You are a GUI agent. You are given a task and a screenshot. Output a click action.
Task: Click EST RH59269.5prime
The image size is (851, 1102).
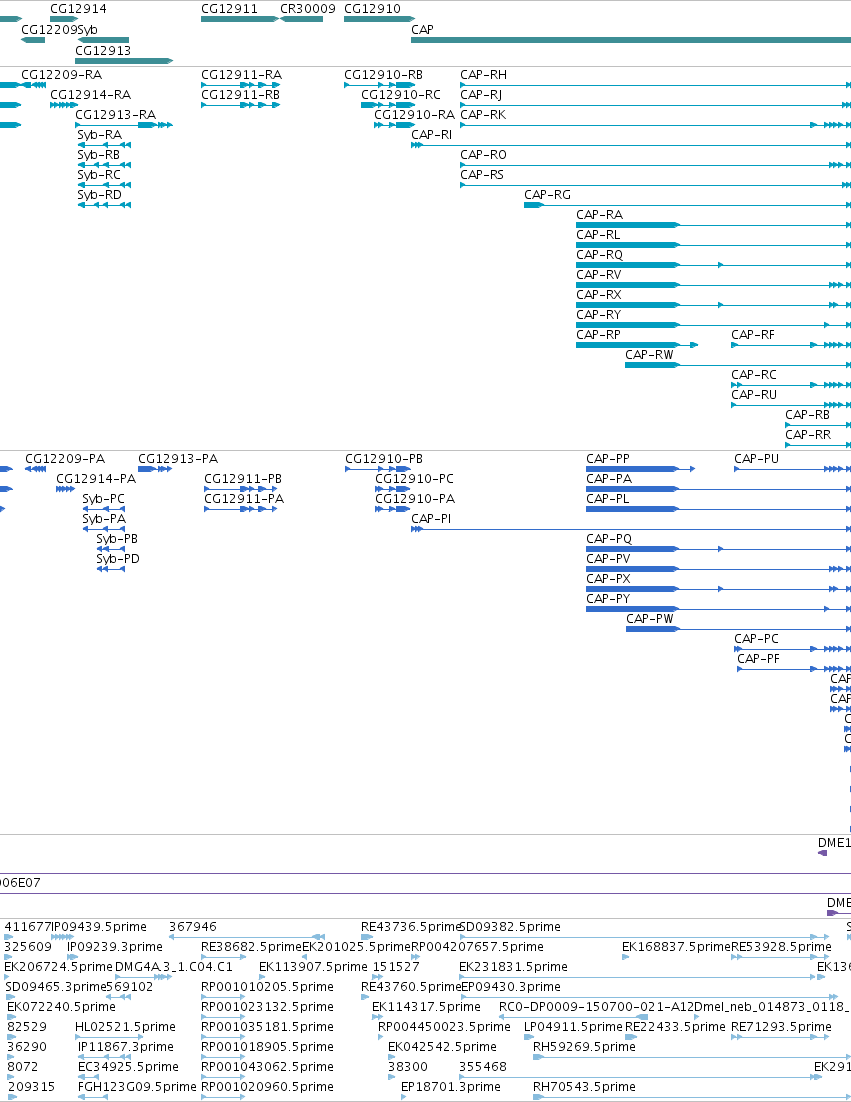pos(584,1046)
